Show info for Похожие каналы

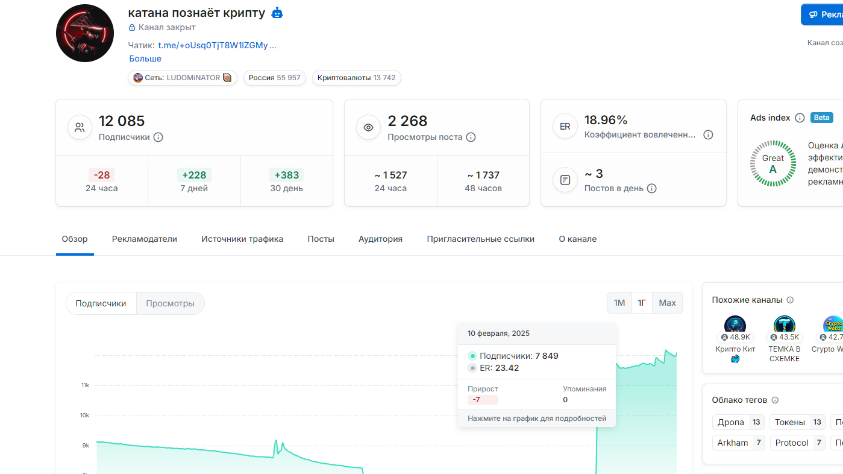click(790, 300)
